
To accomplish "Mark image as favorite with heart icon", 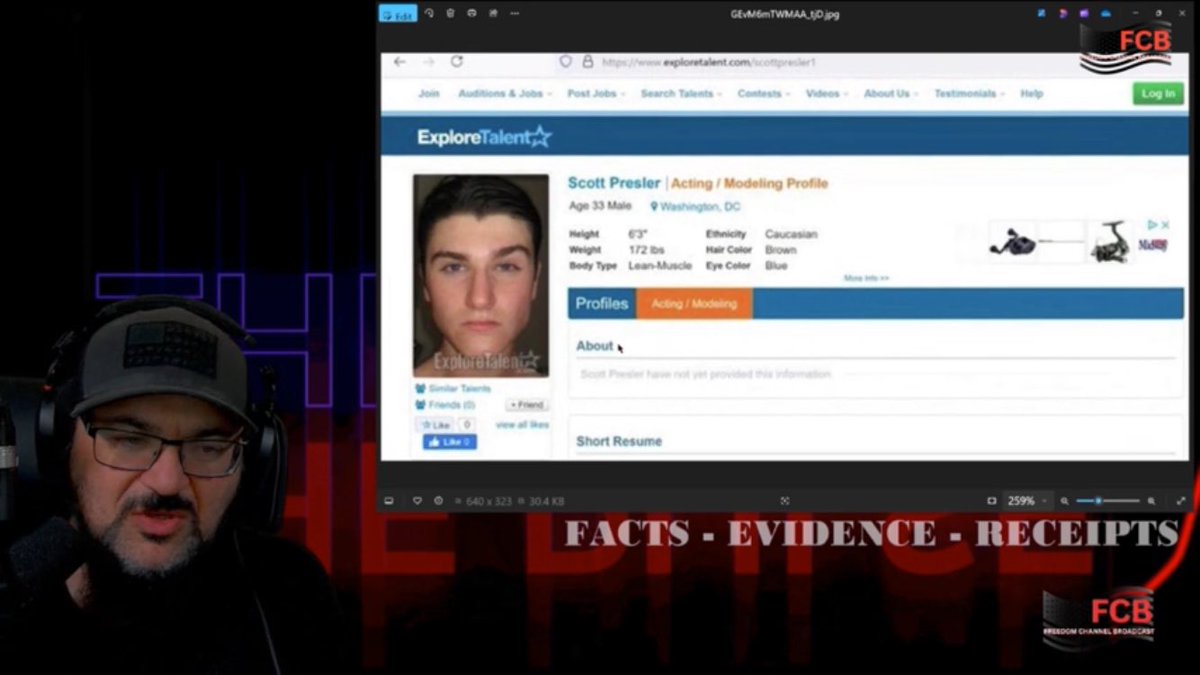I will [417, 500].
